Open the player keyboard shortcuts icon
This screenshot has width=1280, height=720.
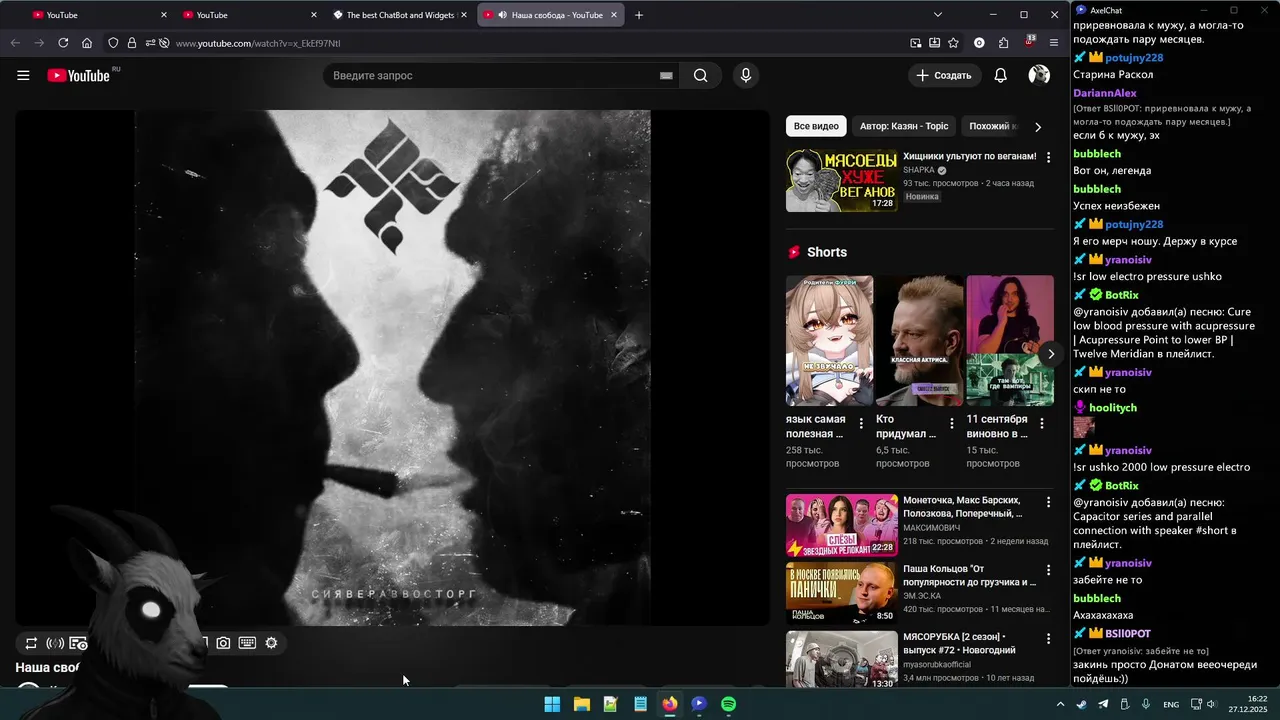247,643
